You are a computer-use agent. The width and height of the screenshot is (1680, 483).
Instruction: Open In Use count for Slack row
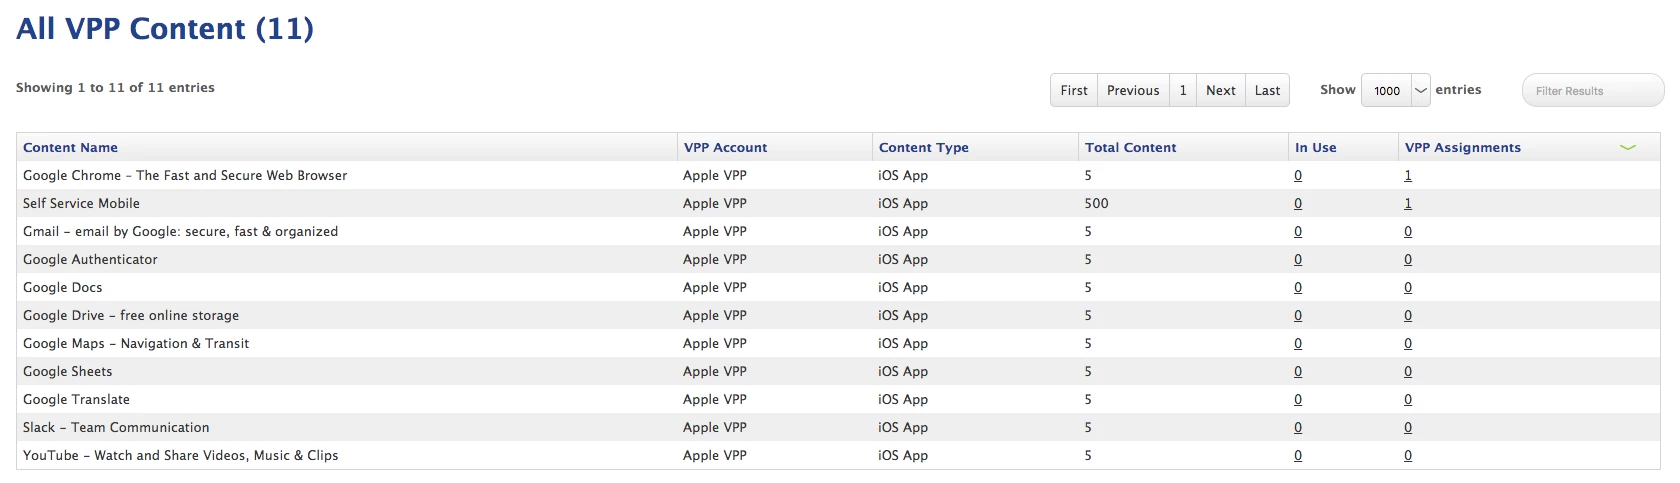coord(1298,427)
